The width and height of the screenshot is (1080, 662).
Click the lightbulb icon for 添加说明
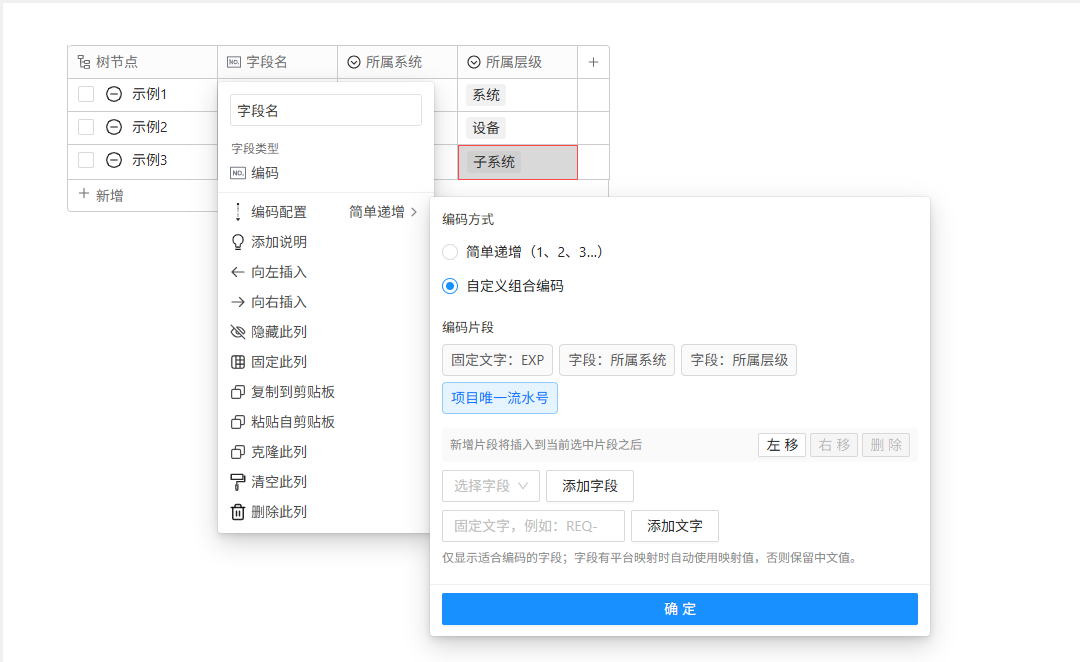click(238, 242)
